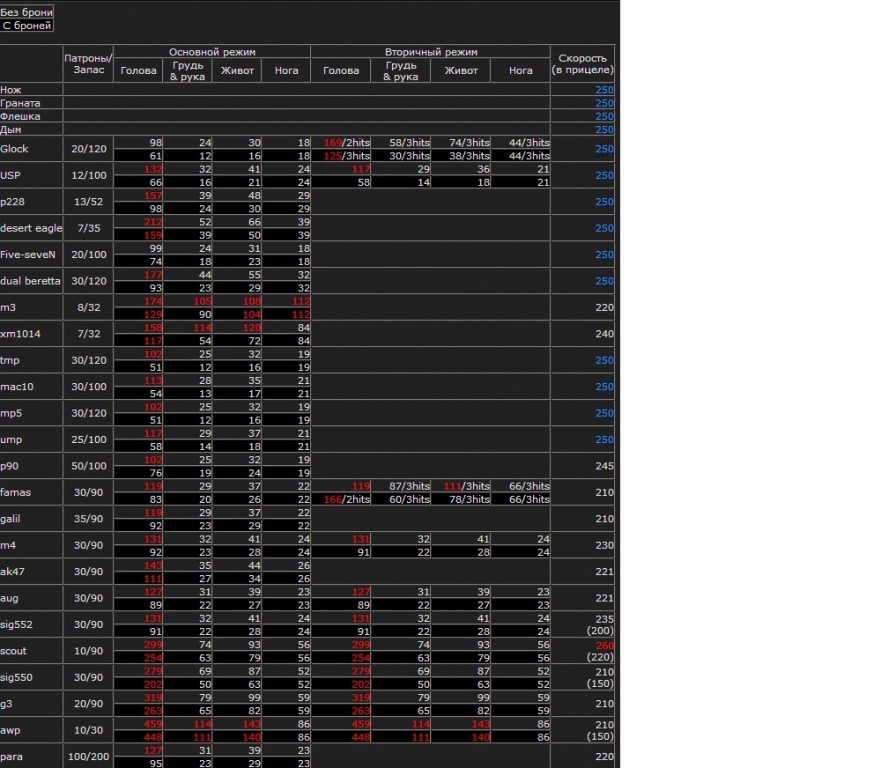Switch to the "Без брони" tab
Screen dimensions: 888x768
click(x=27, y=12)
